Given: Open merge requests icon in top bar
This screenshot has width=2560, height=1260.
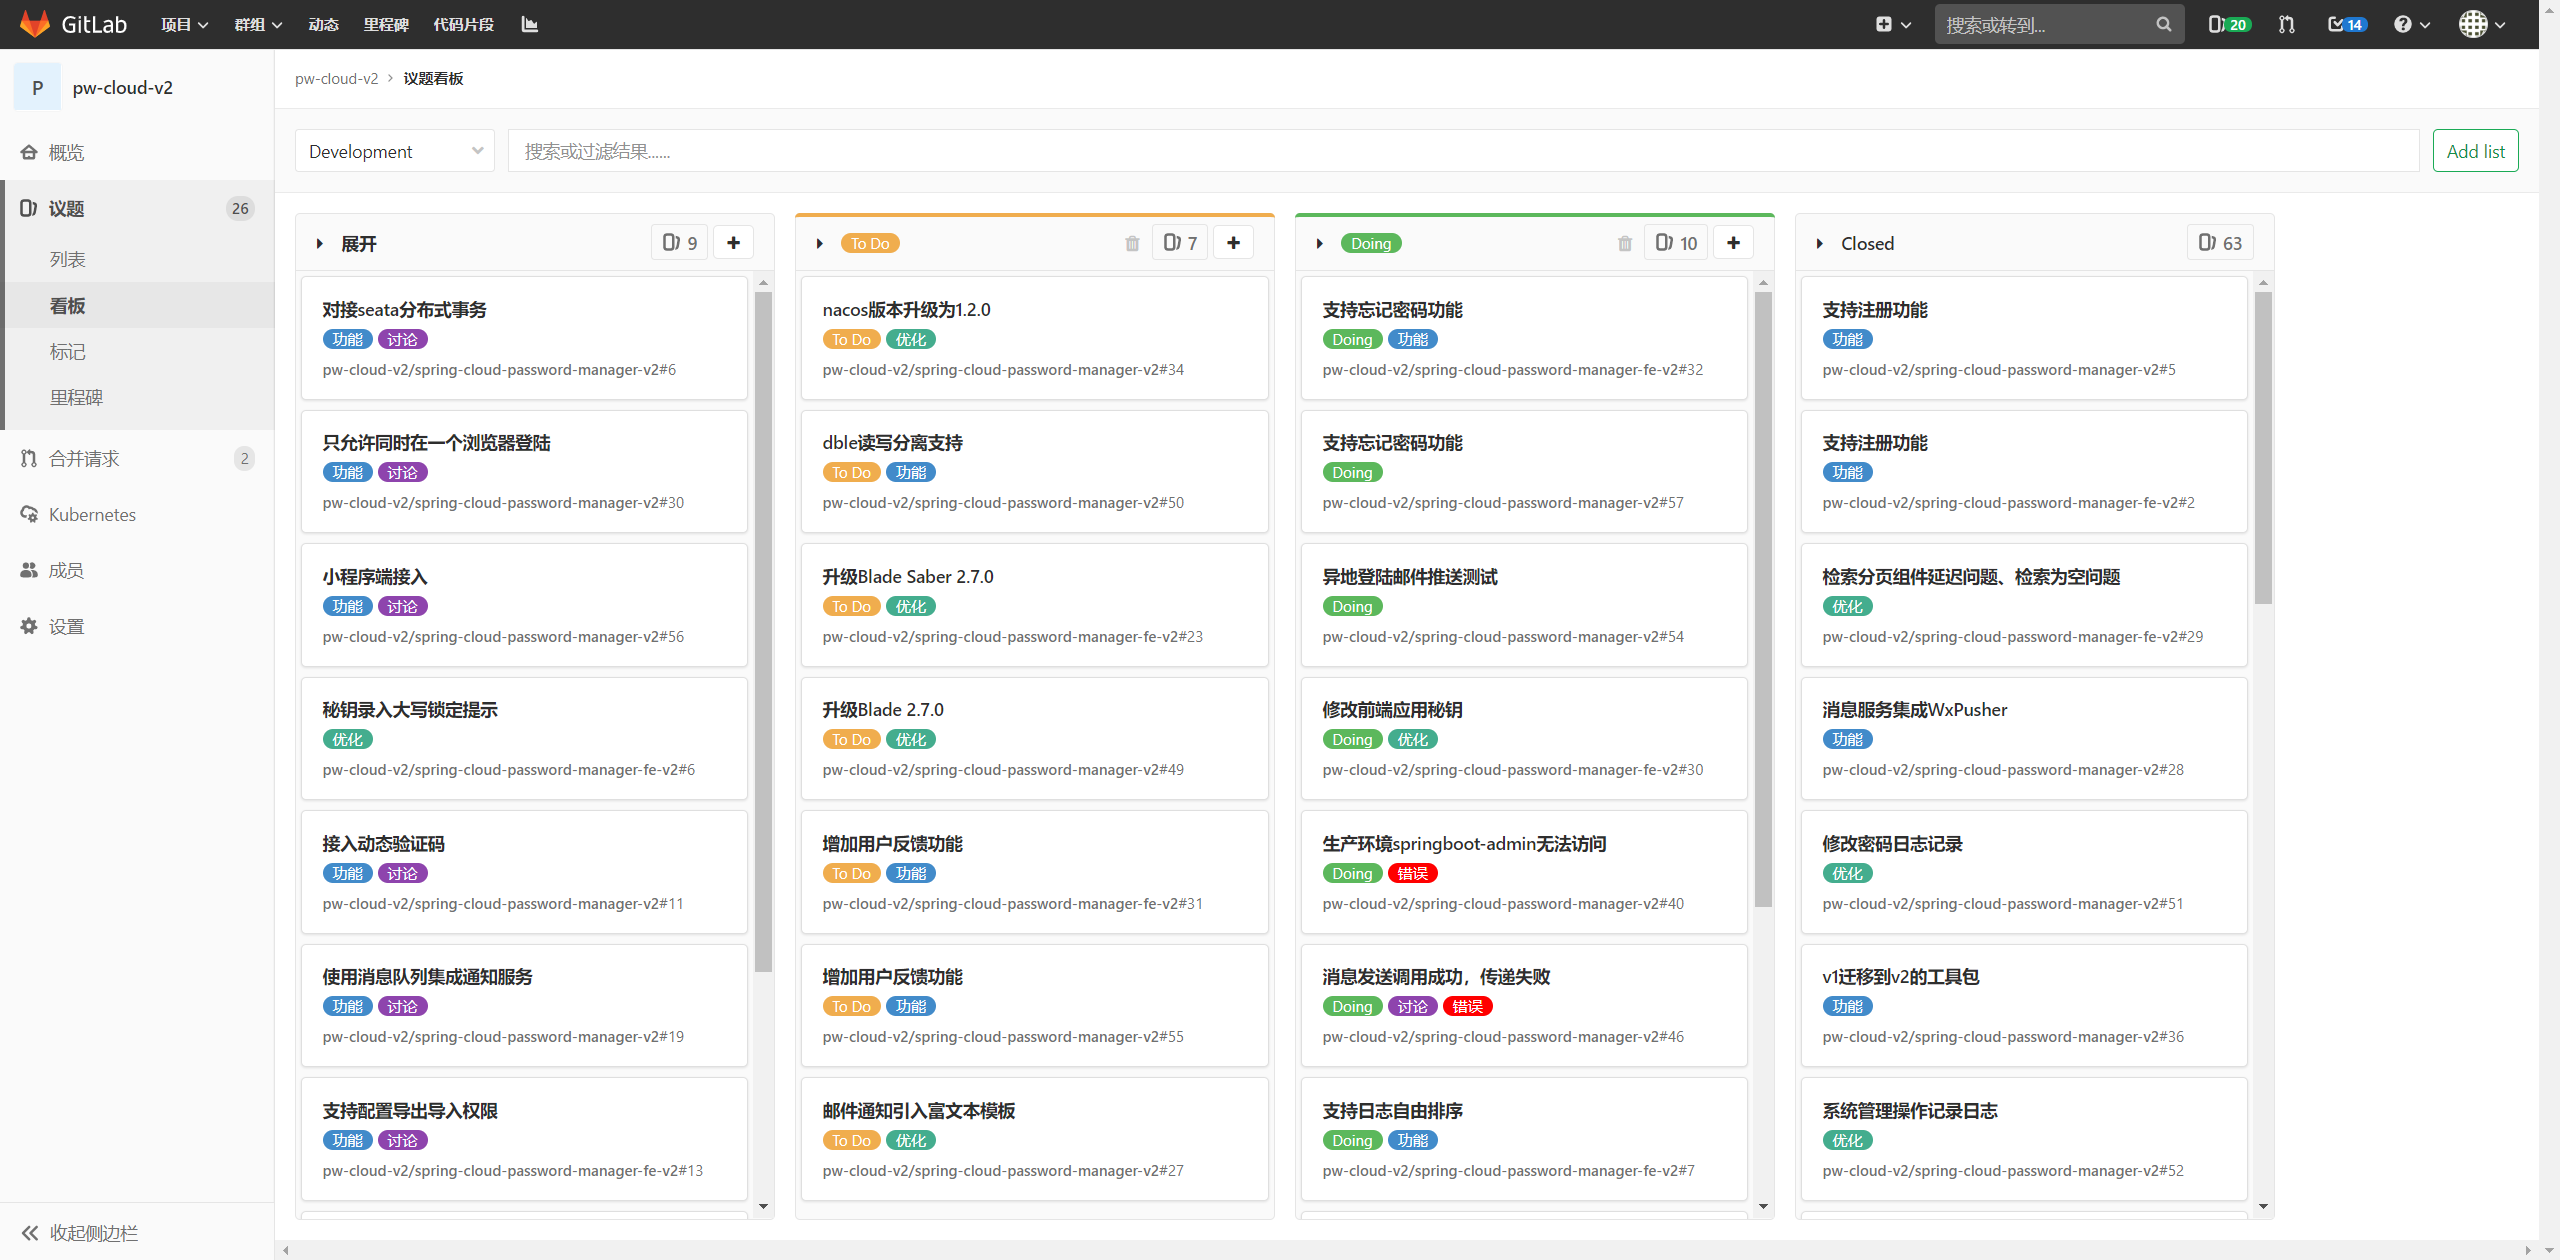Looking at the screenshot, I should coord(2287,24).
